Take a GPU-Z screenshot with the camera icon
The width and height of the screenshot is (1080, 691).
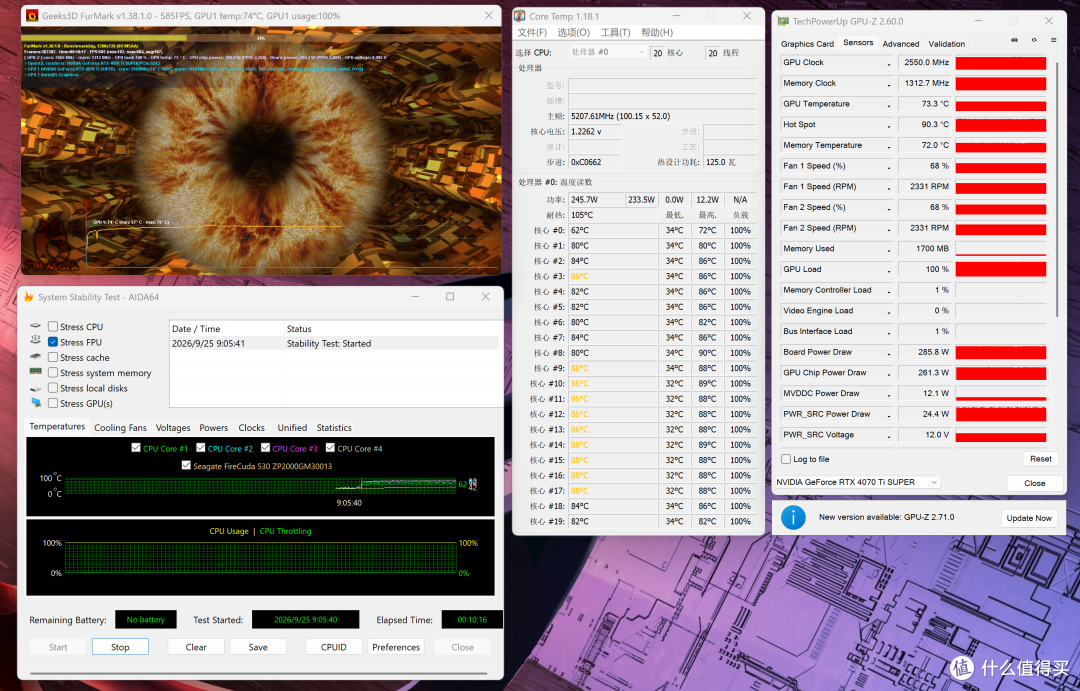tap(1014, 41)
